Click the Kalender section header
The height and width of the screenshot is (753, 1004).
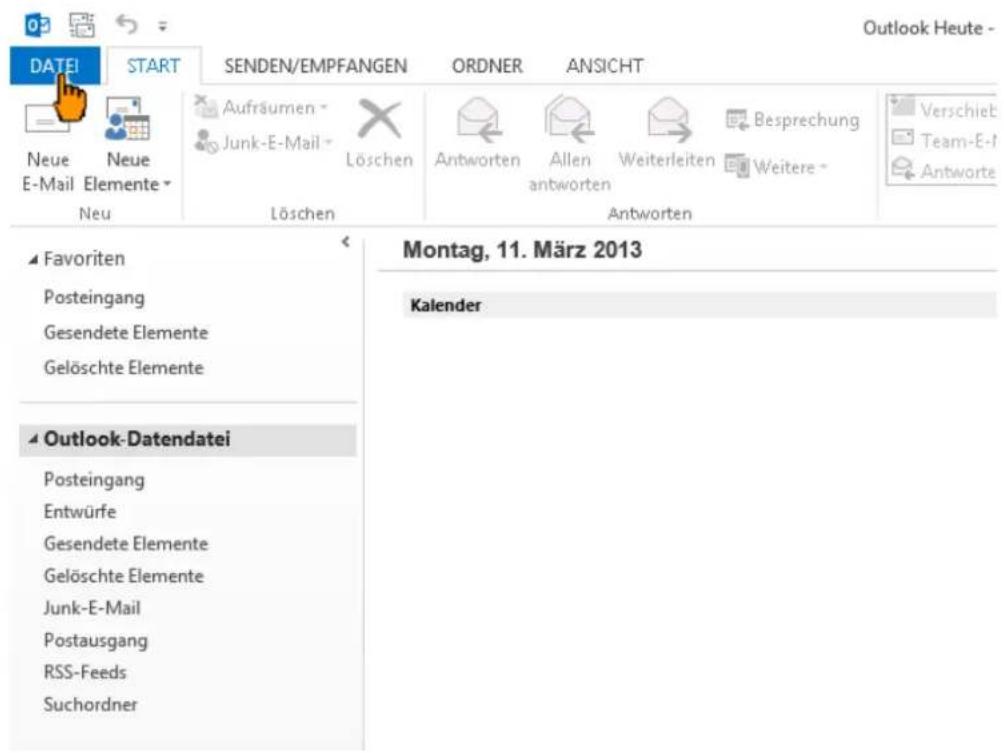pyautogui.click(x=700, y=305)
